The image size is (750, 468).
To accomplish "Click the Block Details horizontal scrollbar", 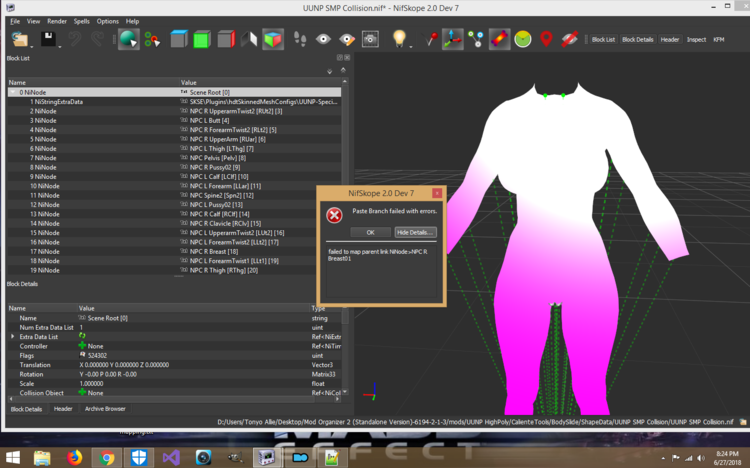I will tap(174, 399).
